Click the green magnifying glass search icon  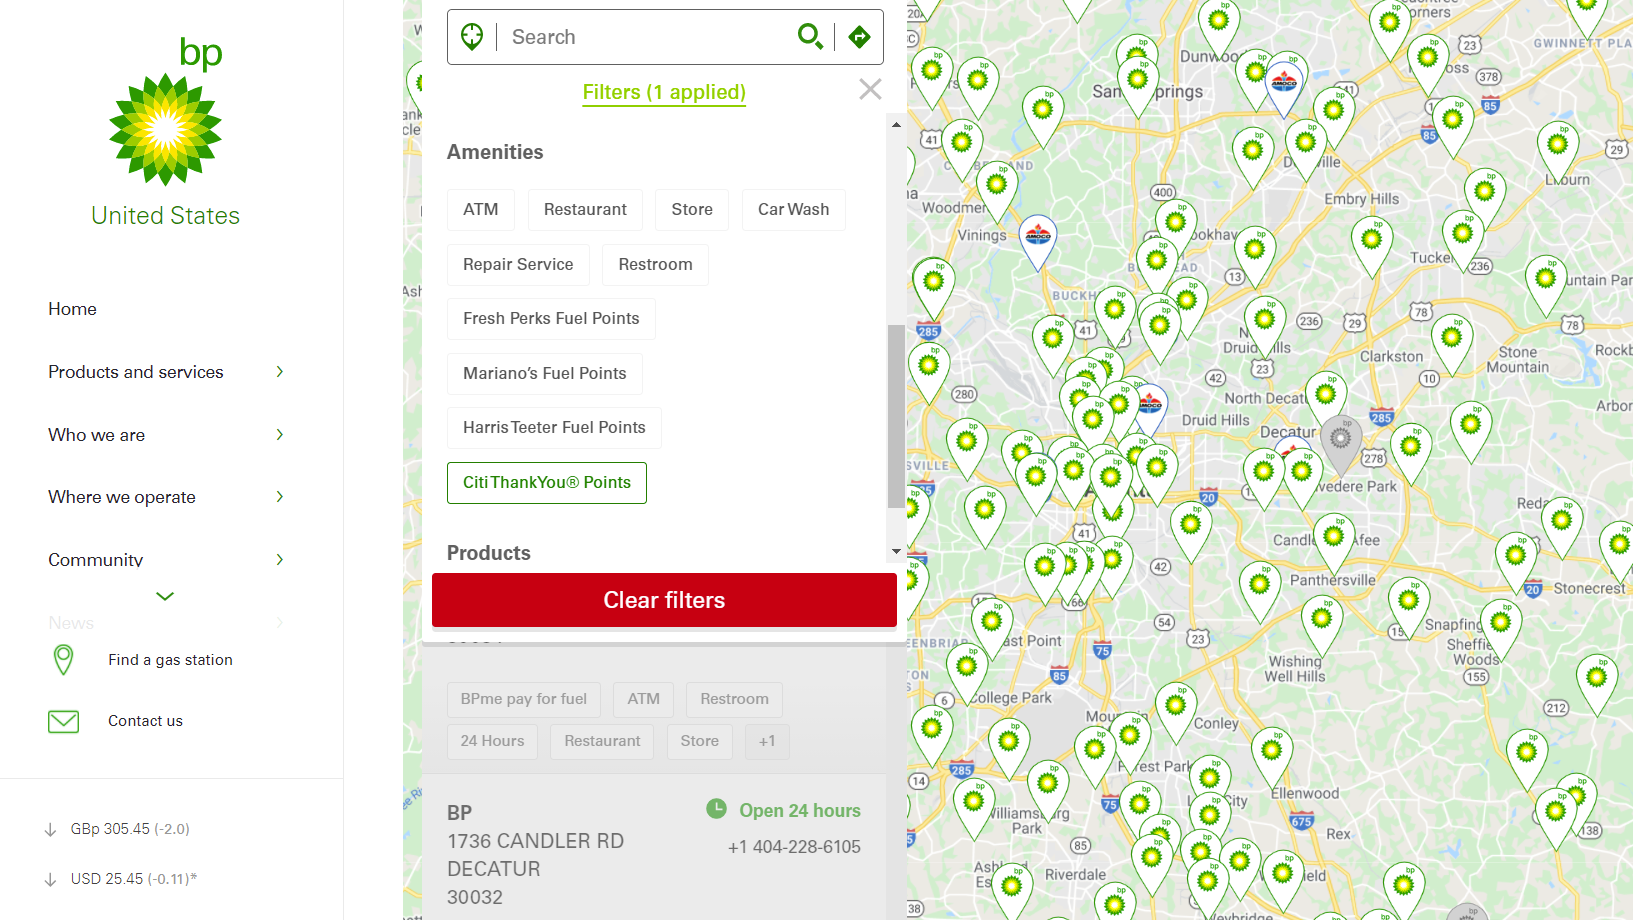(x=809, y=37)
